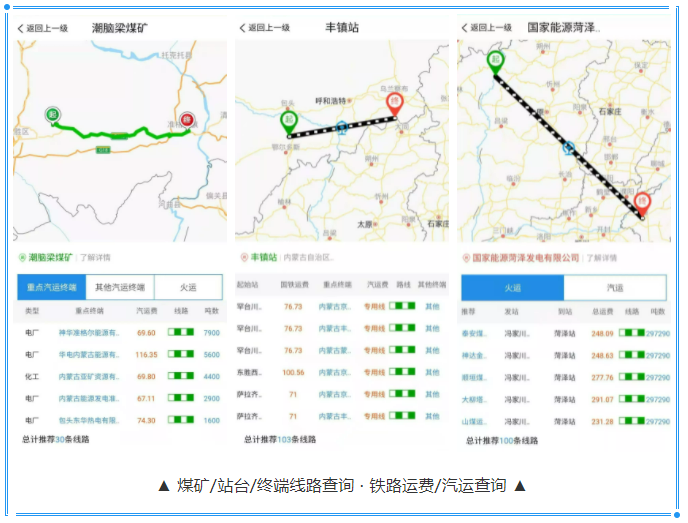Open 了解详情 link beside 潮脑梁煤矿
Viewport: 688px width, 523px height.
tap(96, 257)
